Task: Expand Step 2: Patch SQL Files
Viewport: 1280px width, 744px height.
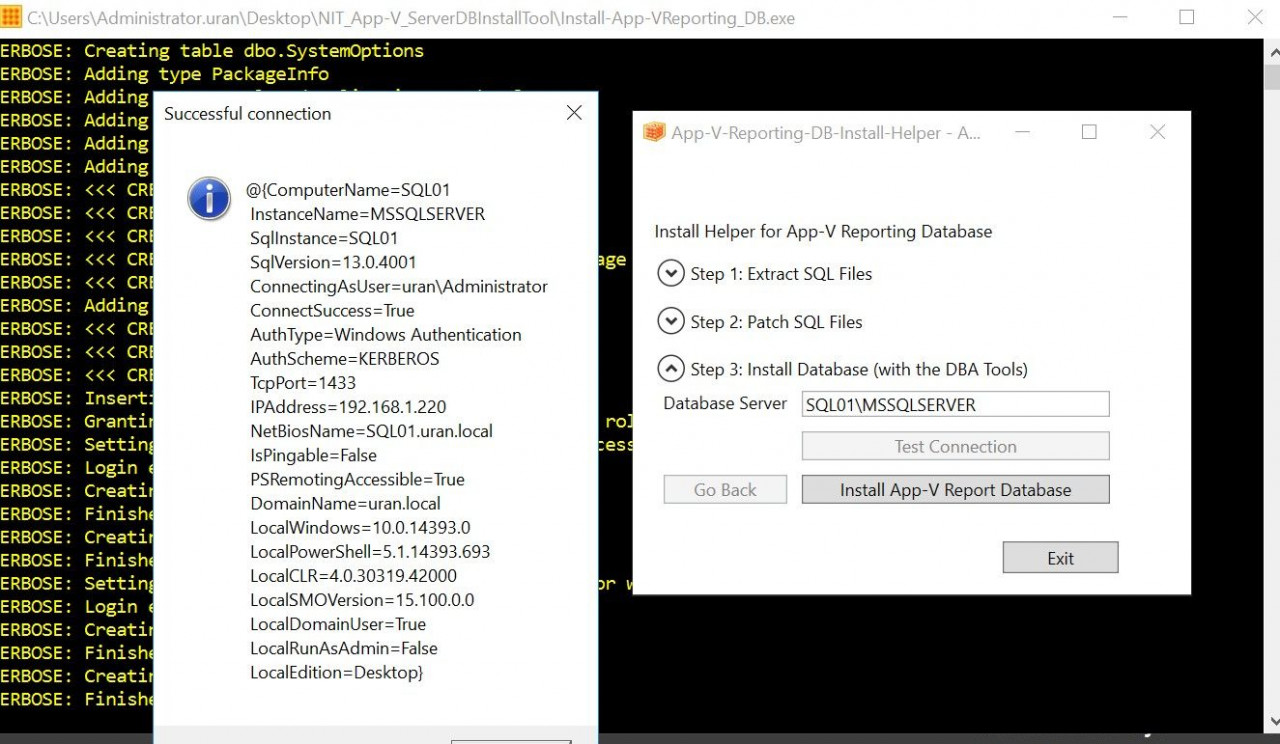Action: coord(671,321)
